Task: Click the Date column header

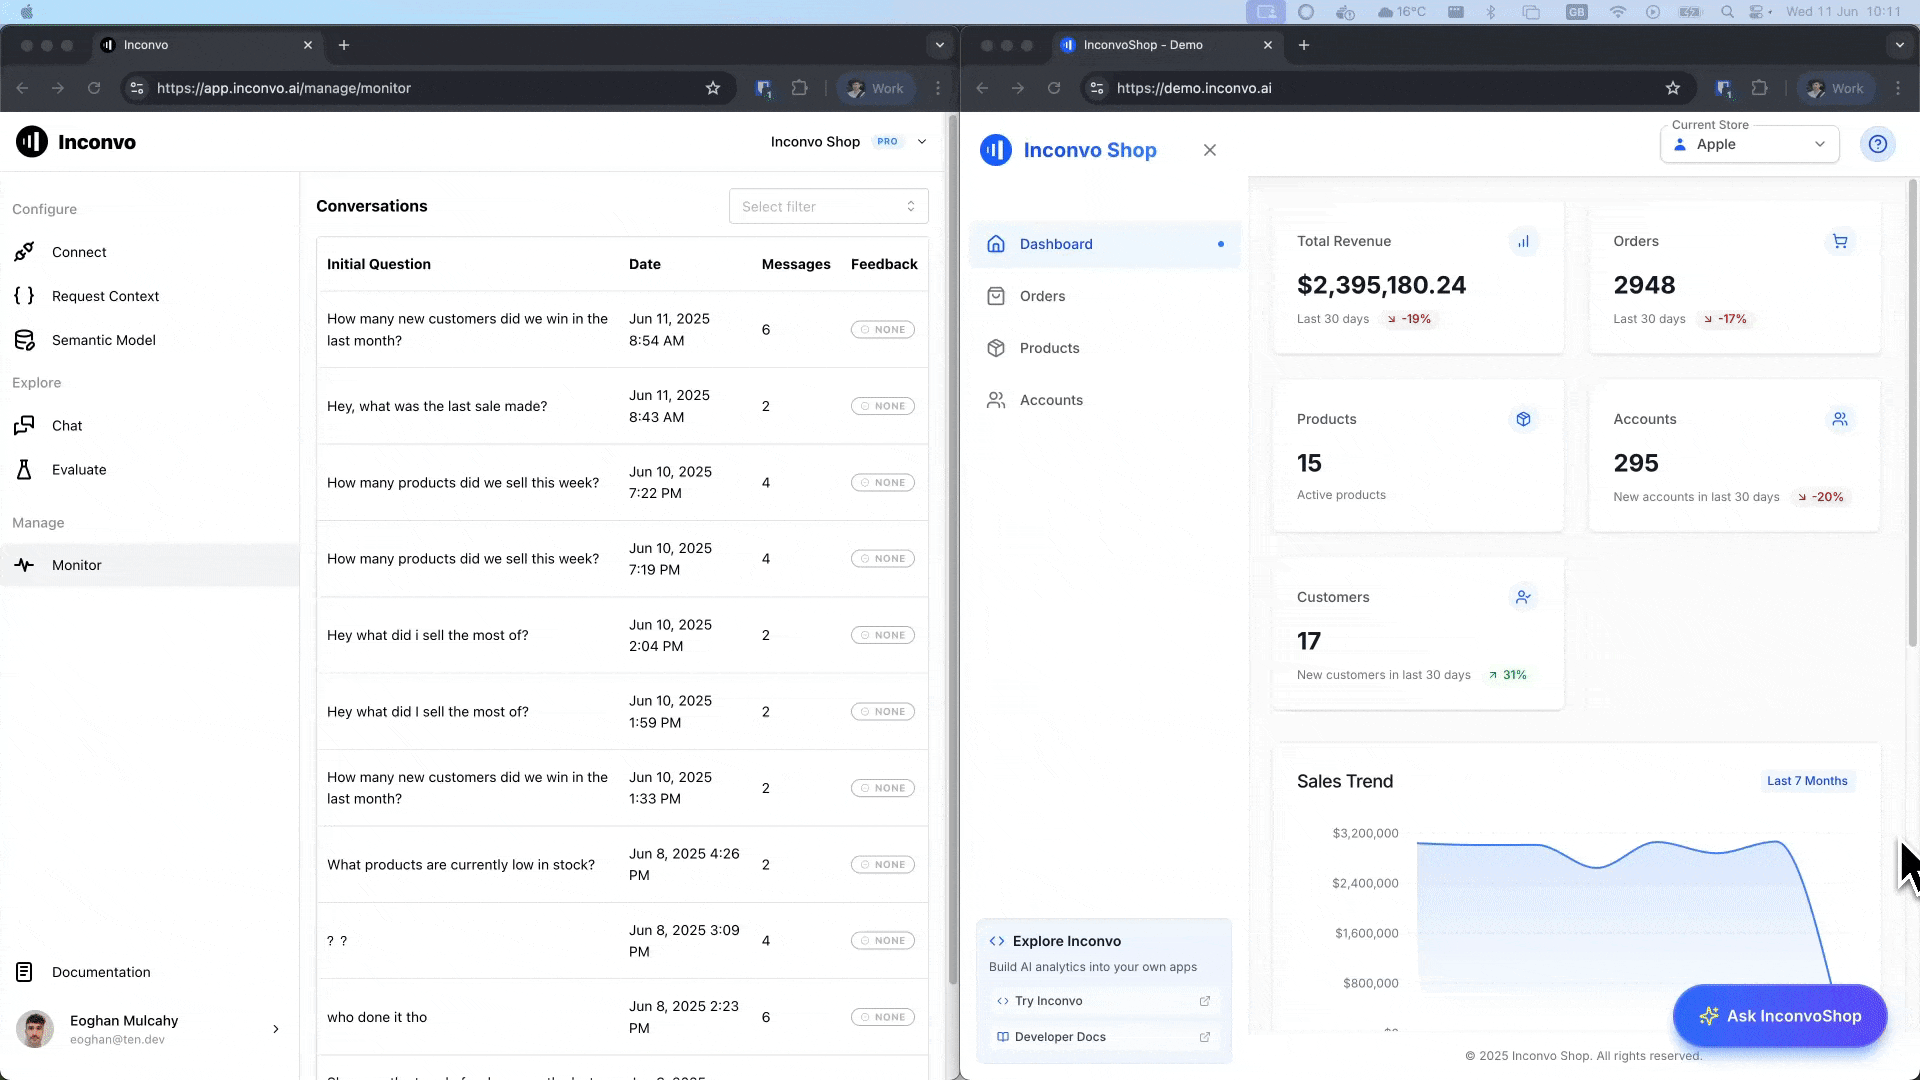Action: [x=645, y=264]
